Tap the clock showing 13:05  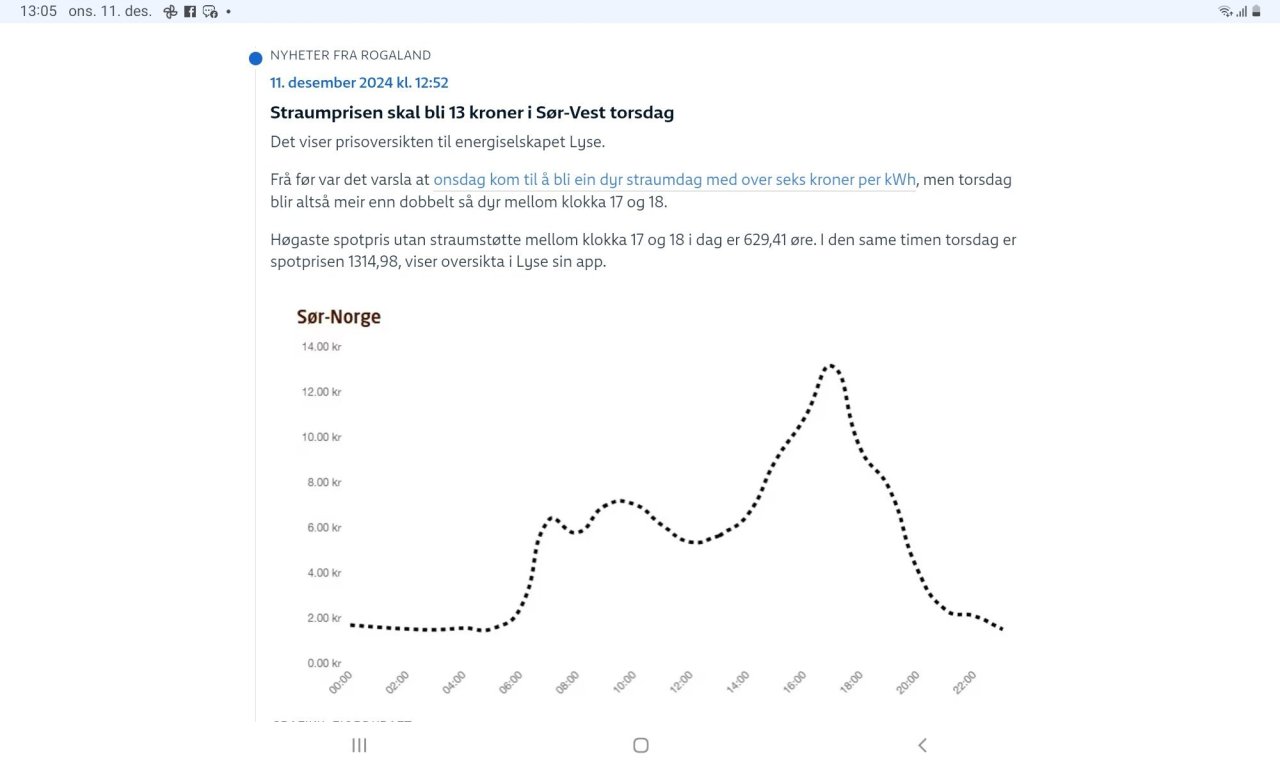pyautogui.click(x=38, y=12)
